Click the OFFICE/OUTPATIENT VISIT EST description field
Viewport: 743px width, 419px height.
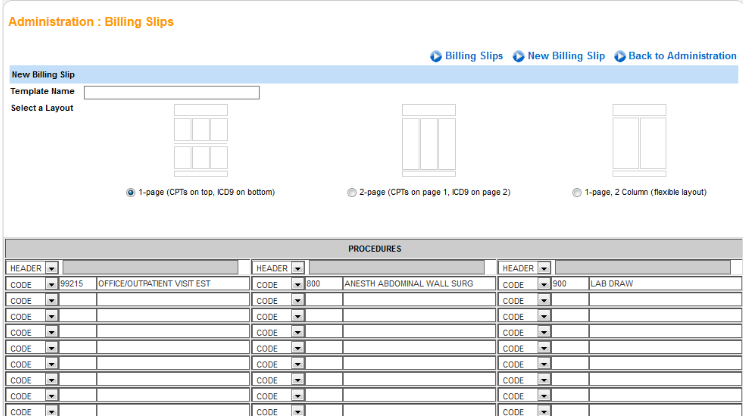click(x=171, y=284)
